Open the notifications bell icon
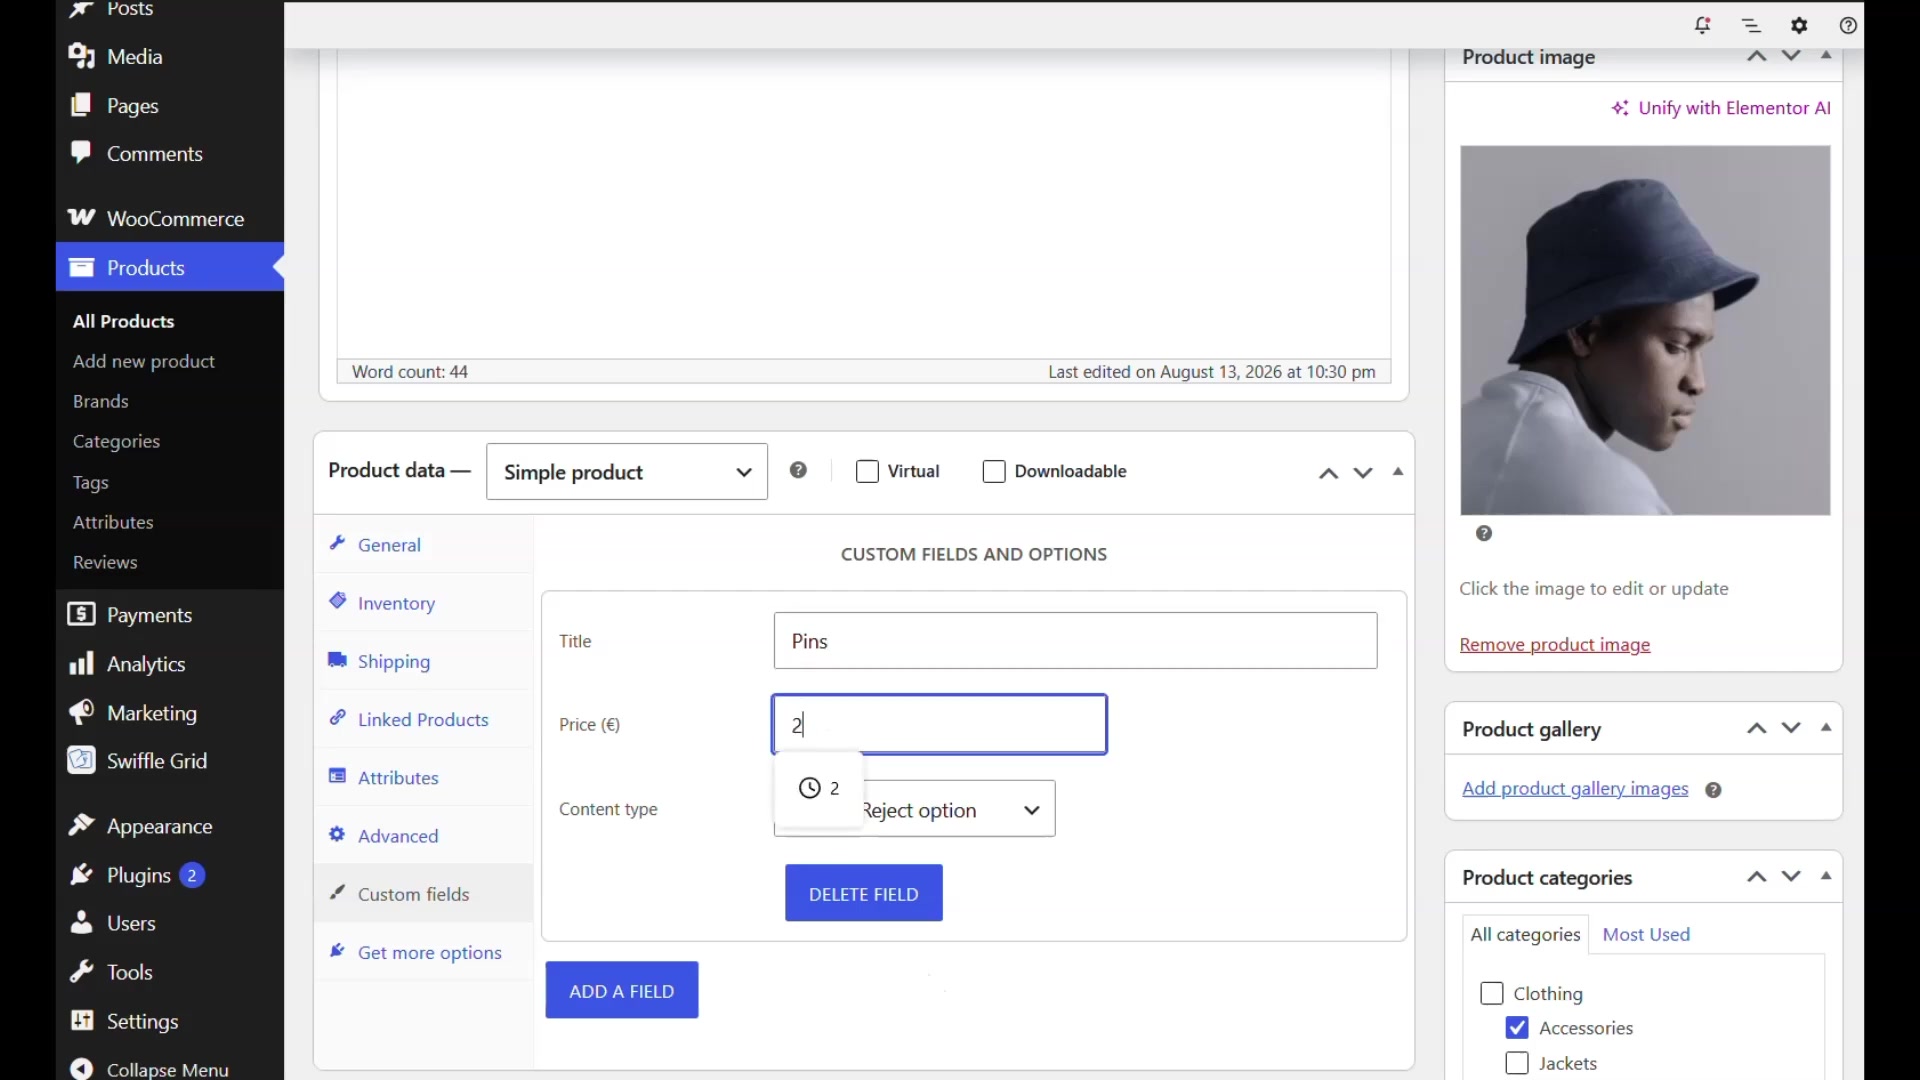The height and width of the screenshot is (1080, 1920). pos(1702,25)
